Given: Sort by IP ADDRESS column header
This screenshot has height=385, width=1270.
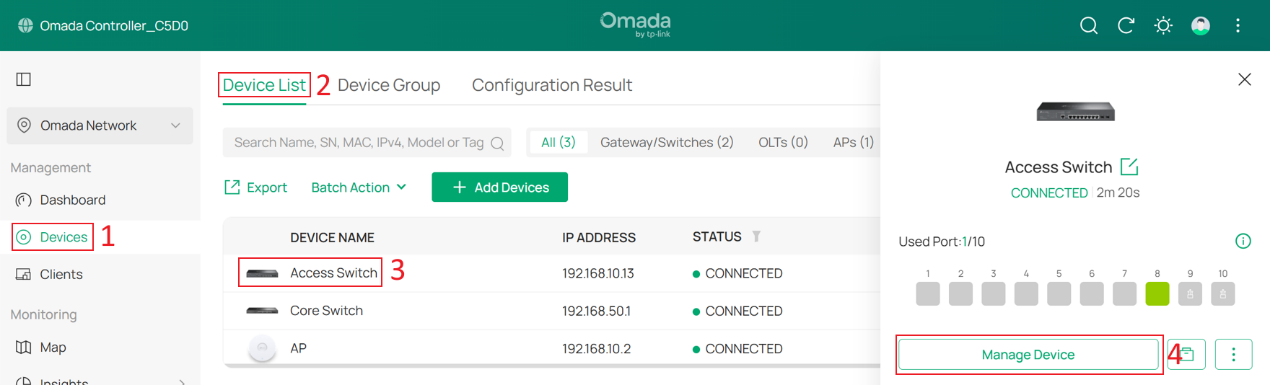Looking at the screenshot, I should [x=599, y=237].
